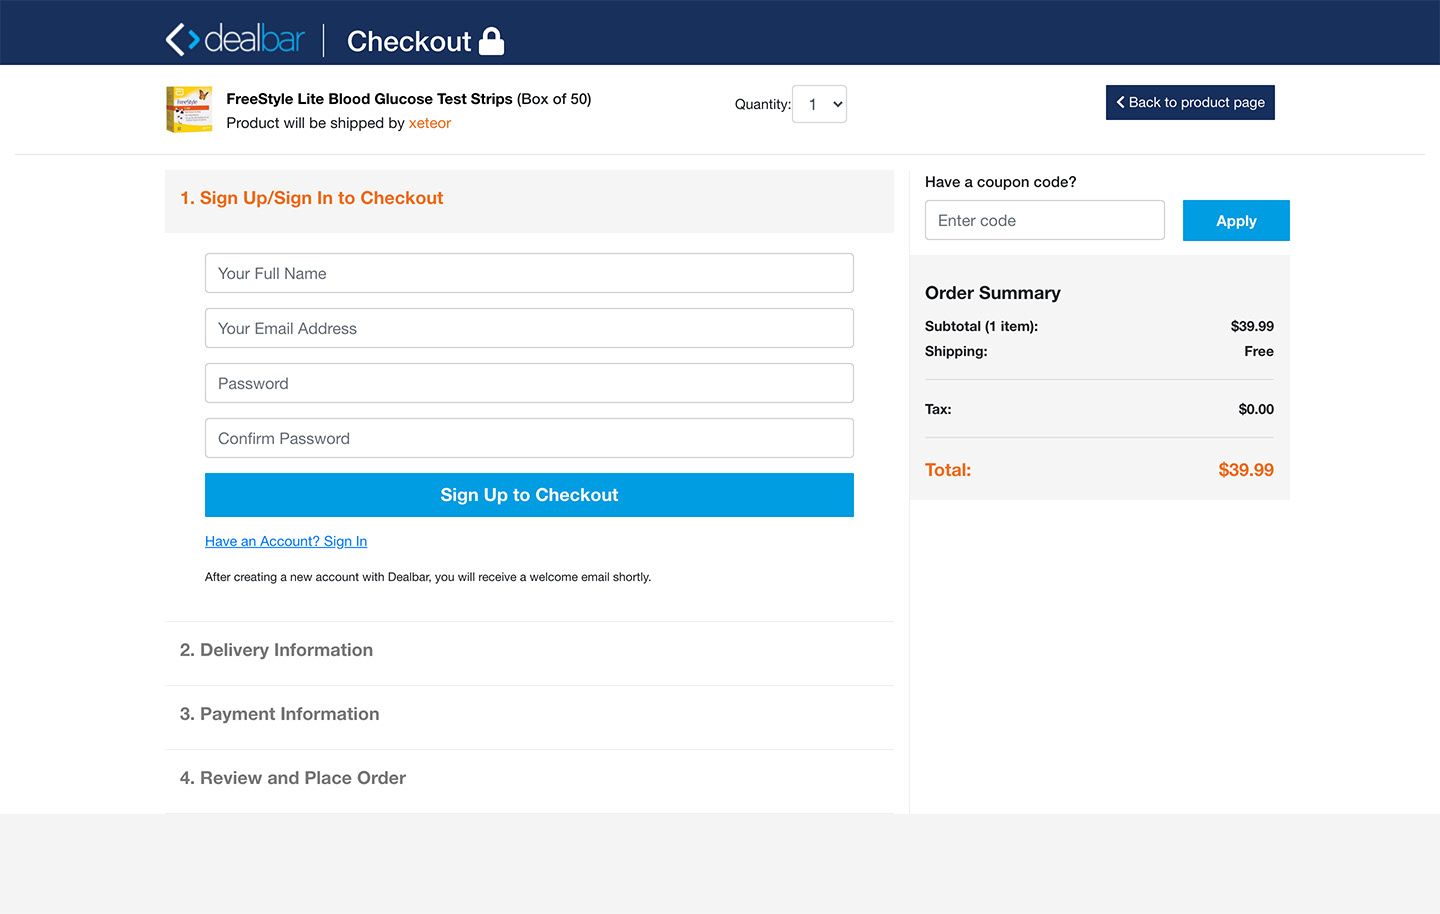
Task: Focus the Your Full Name field
Action: pyautogui.click(x=529, y=273)
